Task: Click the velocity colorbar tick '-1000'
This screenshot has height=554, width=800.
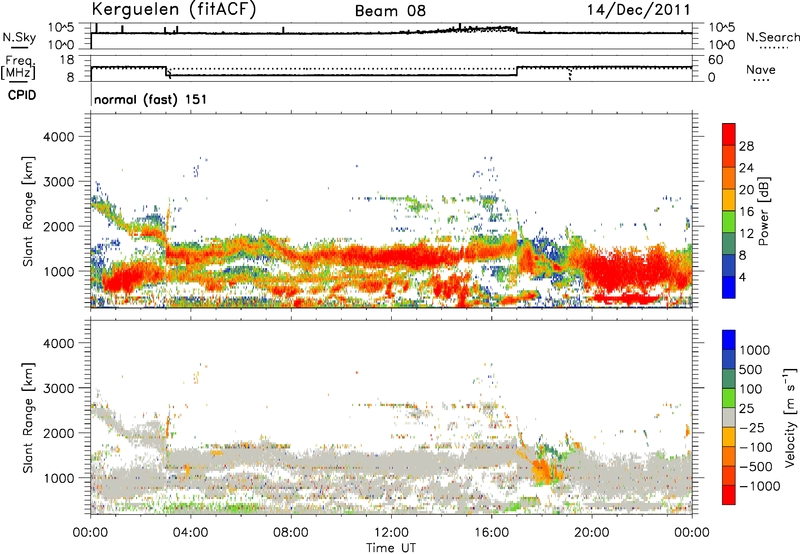Action: pos(760,486)
